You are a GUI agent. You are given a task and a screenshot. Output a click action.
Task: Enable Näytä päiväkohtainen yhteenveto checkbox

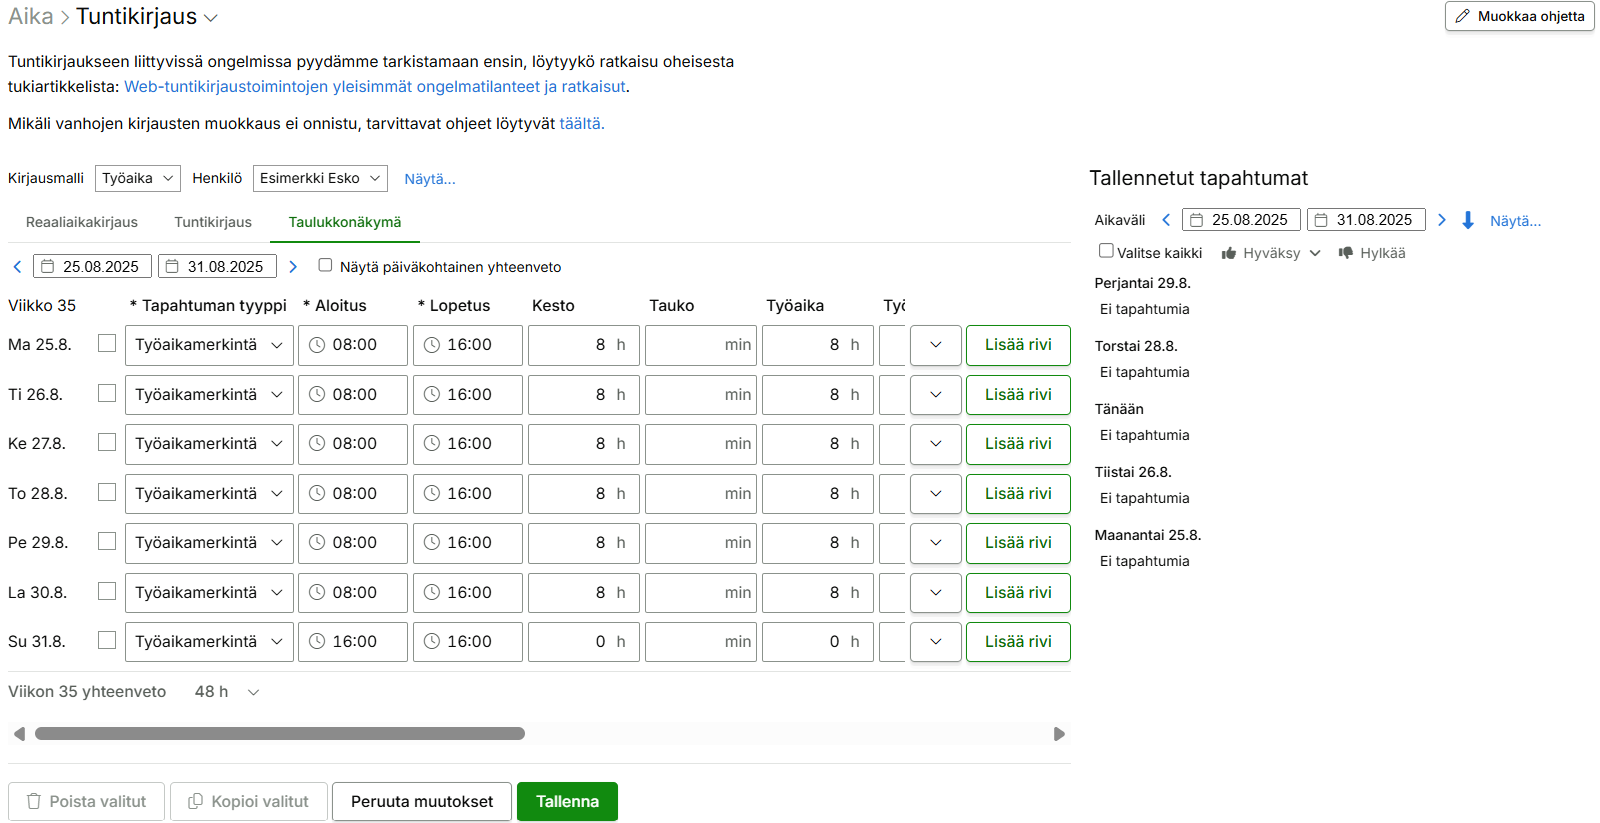pyautogui.click(x=325, y=265)
